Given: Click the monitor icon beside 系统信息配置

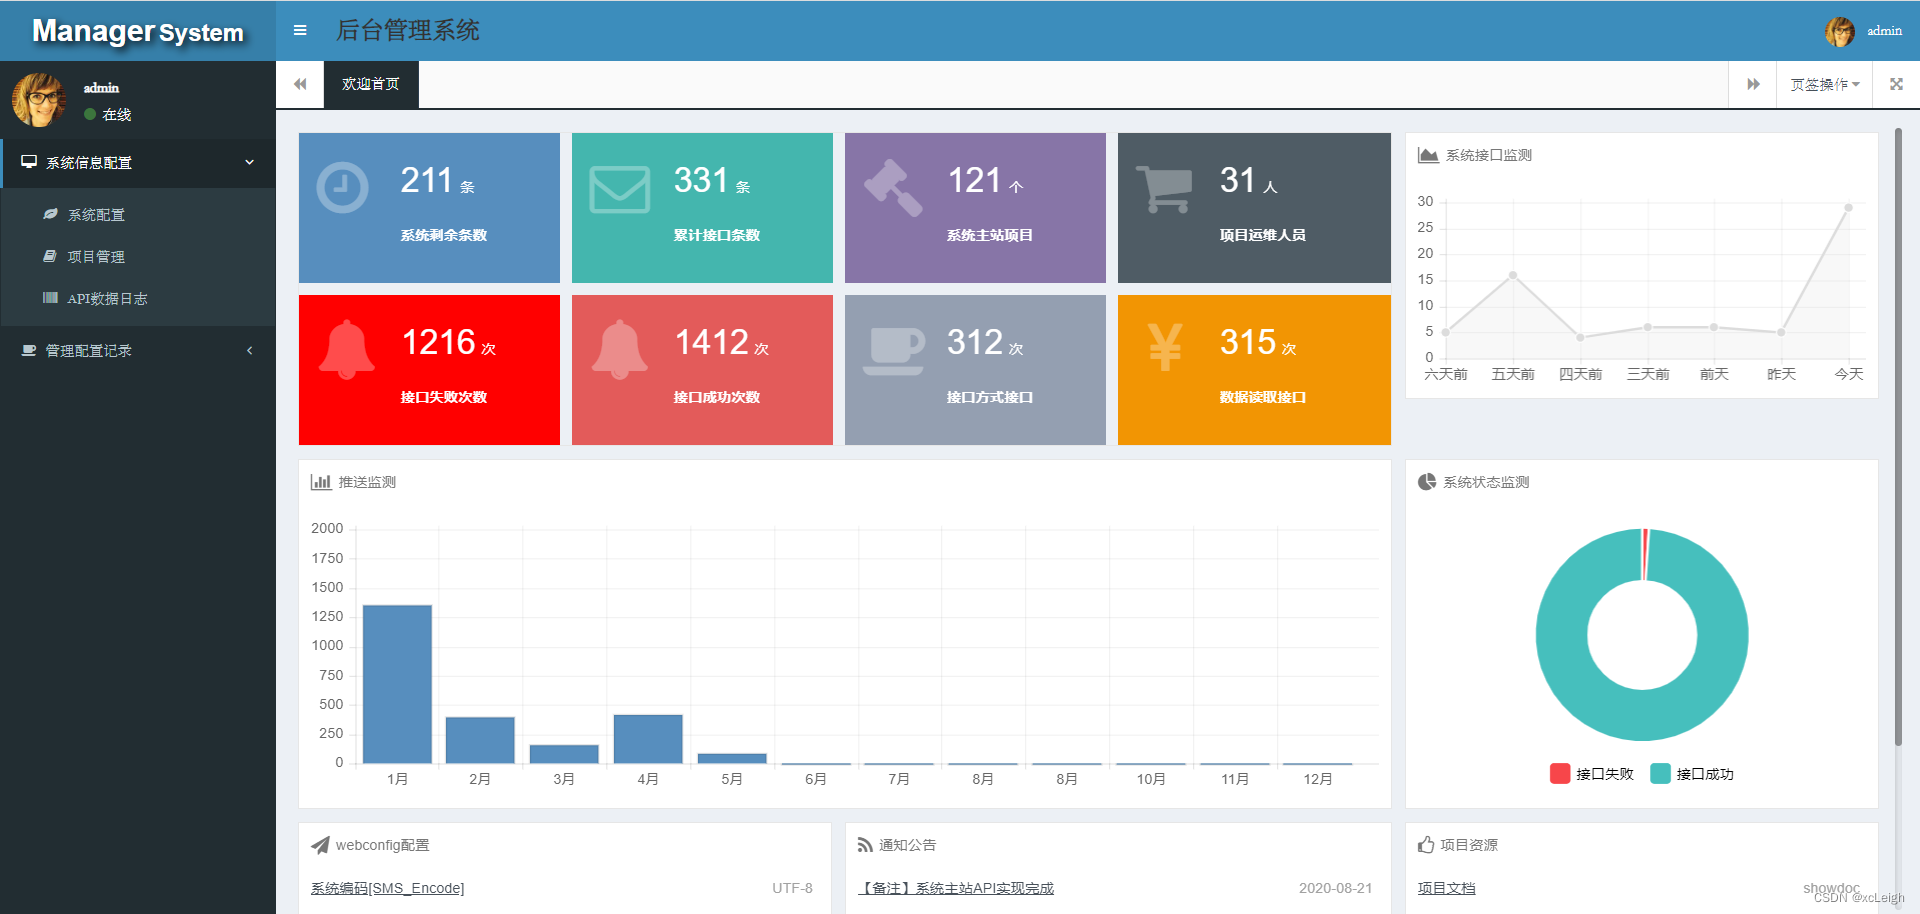Looking at the screenshot, I should [x=29, y=162].
